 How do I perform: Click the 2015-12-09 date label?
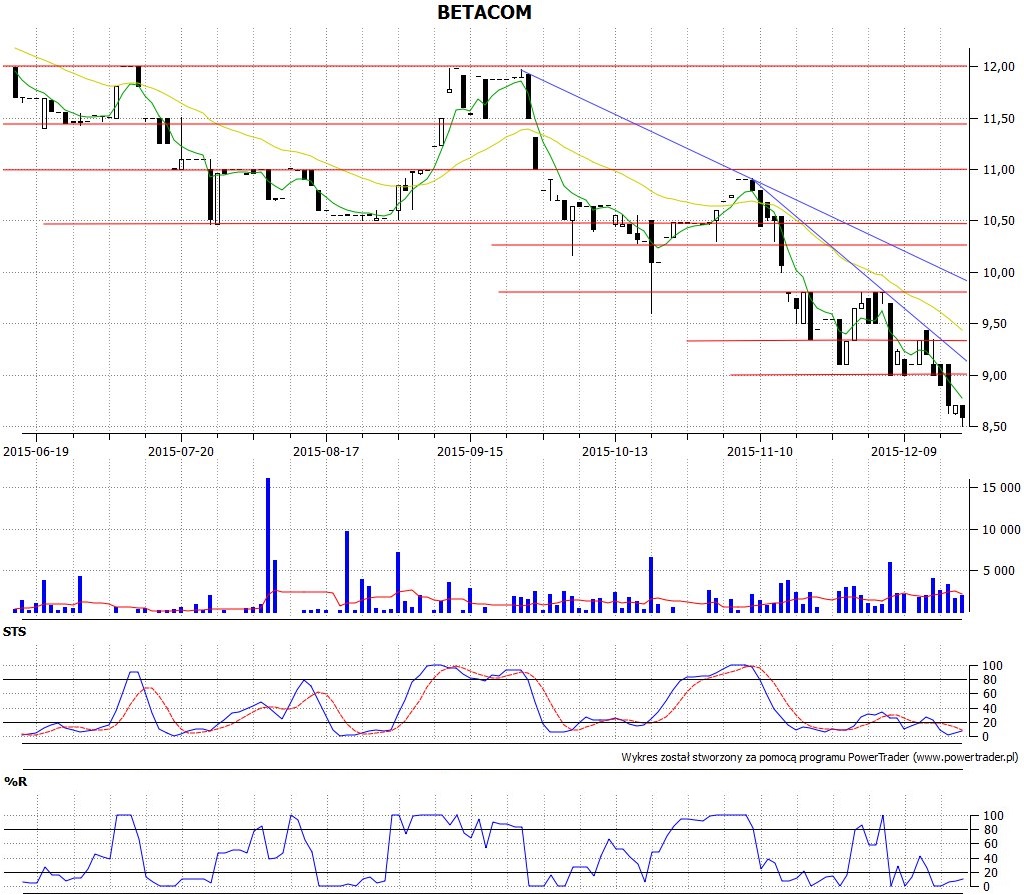(x=904, y=451)
